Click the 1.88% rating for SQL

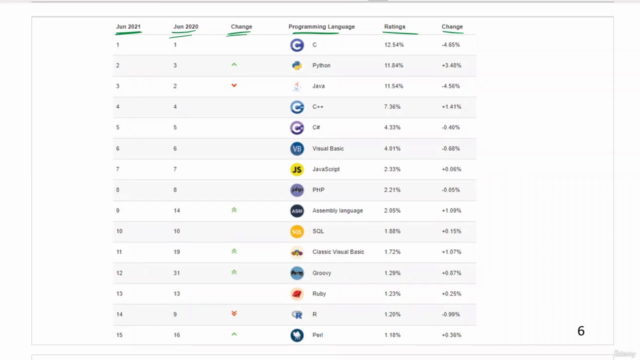click(x=392, y=231)
